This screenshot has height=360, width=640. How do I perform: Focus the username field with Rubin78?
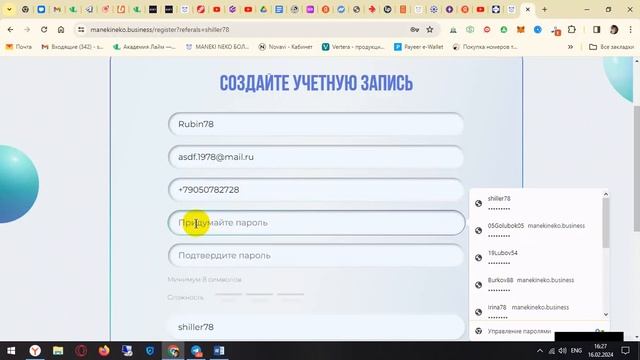coord(316,124)
